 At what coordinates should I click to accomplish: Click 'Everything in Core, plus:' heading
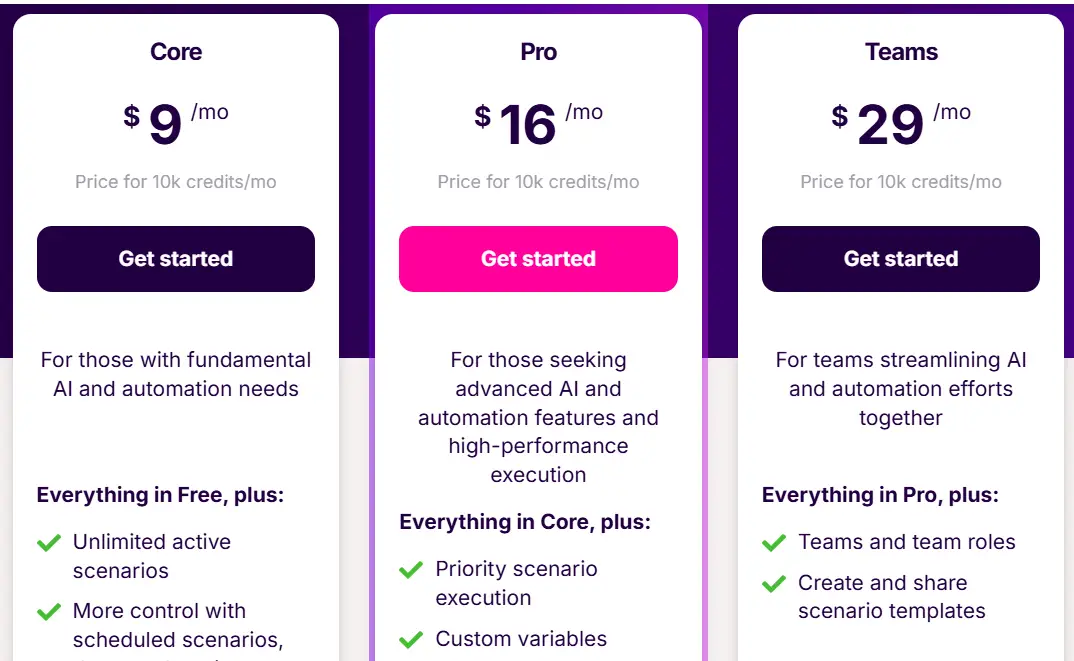525,522
